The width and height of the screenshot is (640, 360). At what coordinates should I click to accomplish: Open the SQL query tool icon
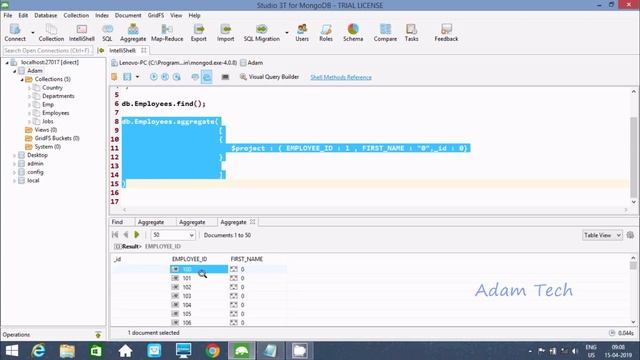click(x=107, y=33)
